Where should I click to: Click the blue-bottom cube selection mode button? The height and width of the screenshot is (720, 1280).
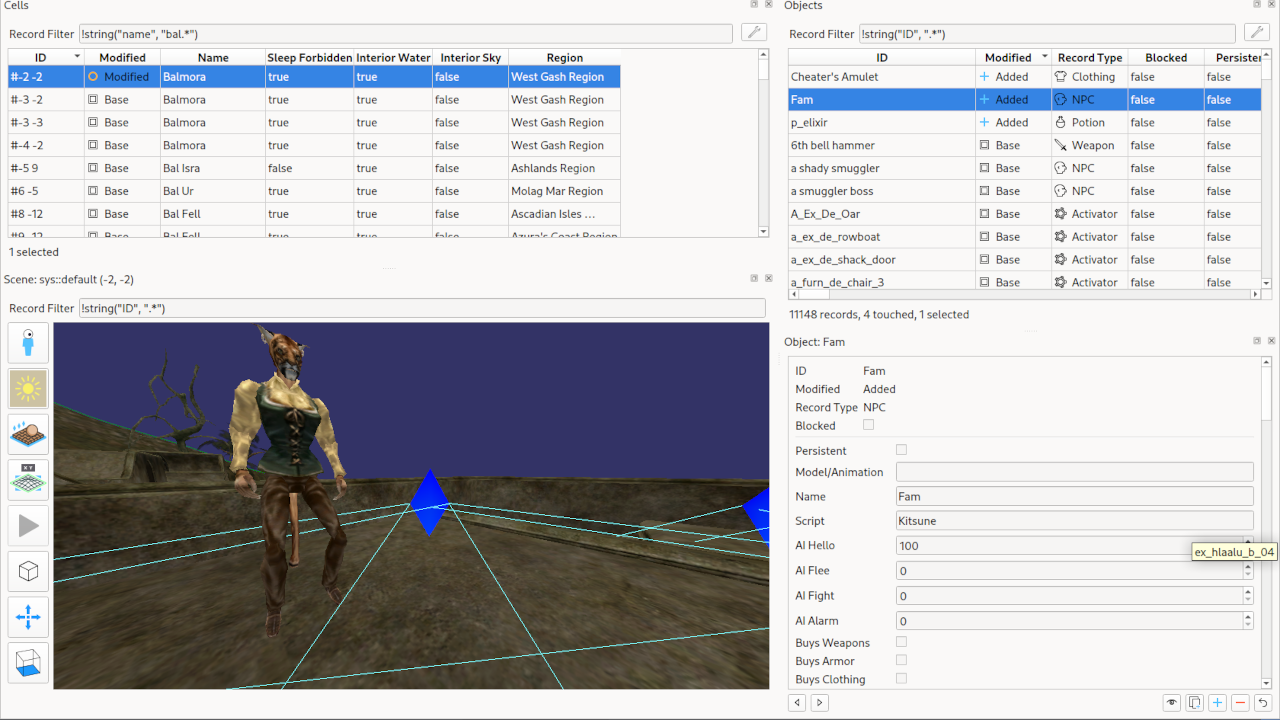pyautogui.click(x=28, y=663)
